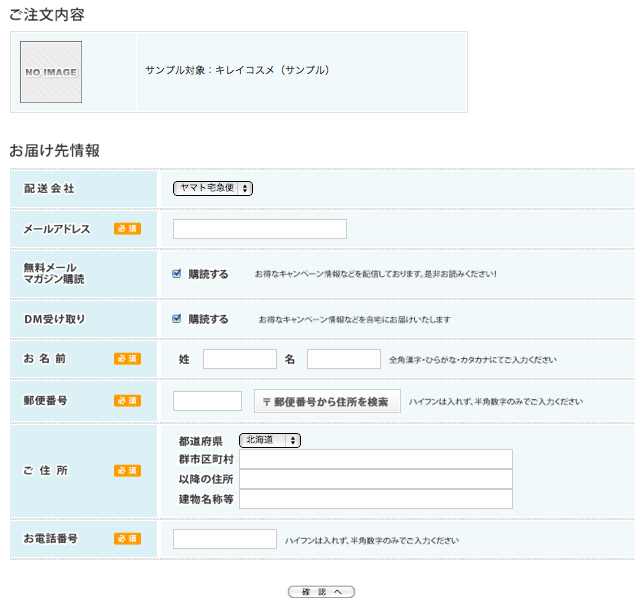
Task: Click the メールアドレス input field
Action: [x=259, y=229]
